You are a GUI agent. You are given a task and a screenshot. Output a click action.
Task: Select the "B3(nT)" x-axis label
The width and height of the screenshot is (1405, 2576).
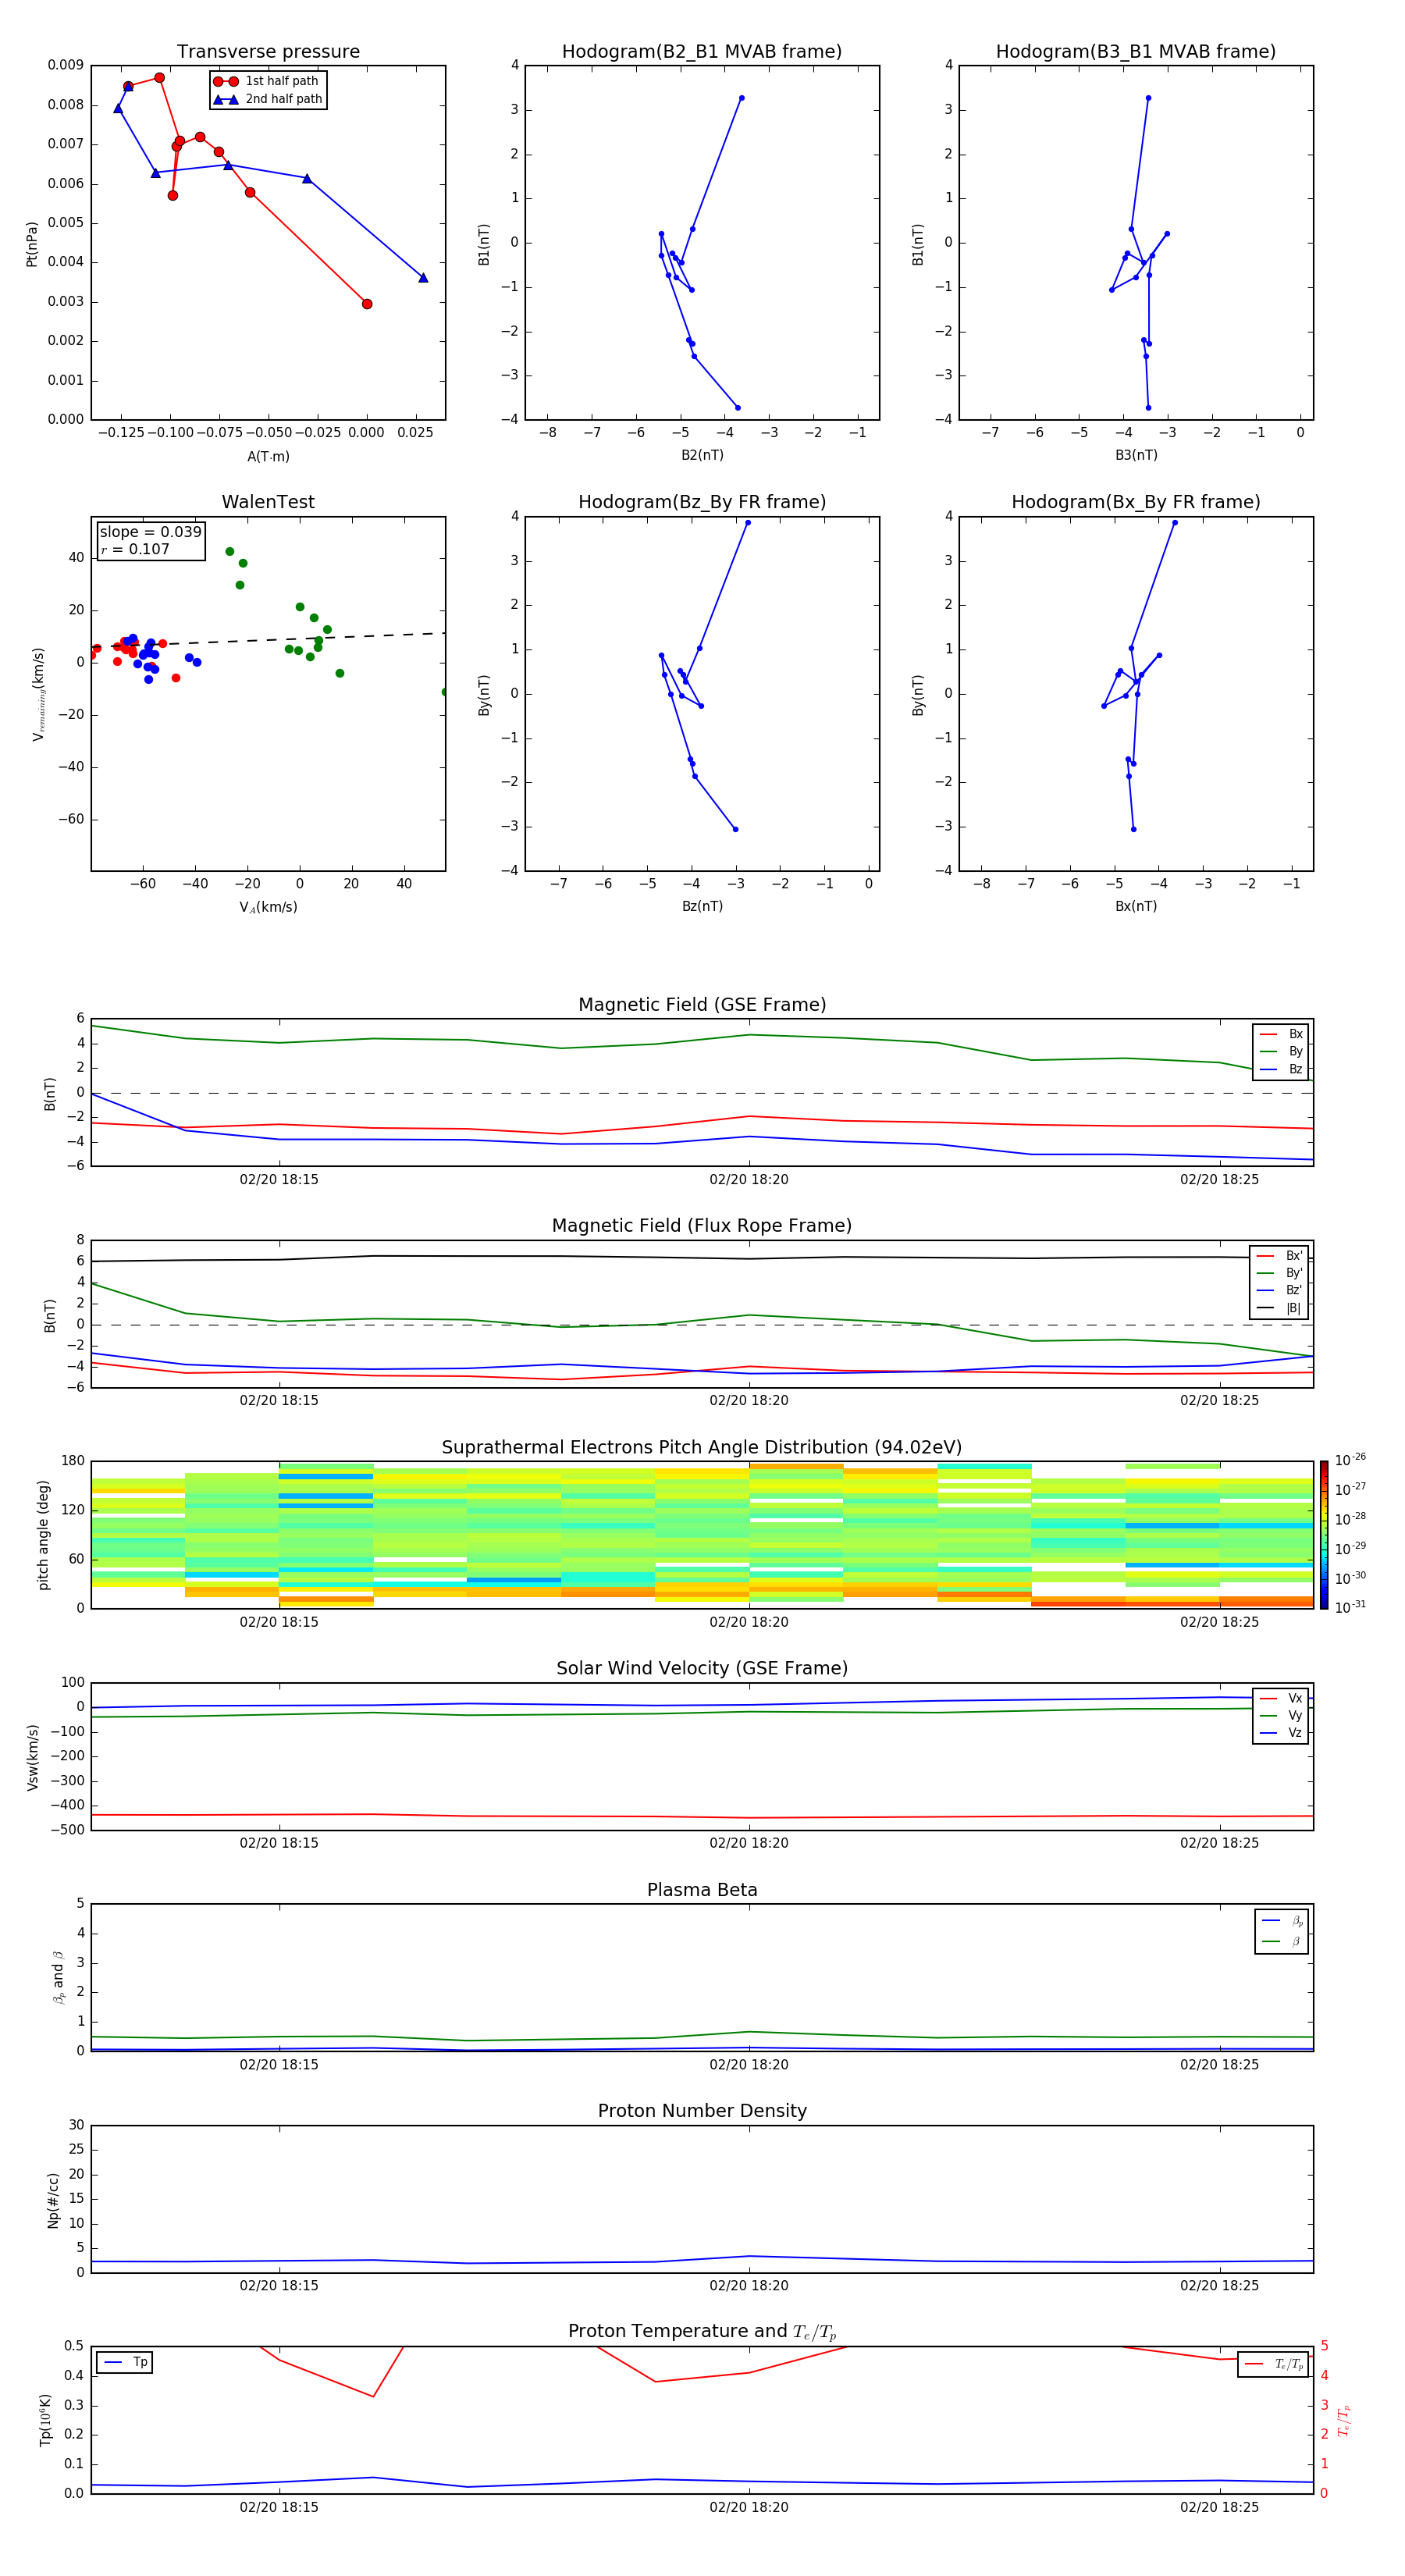[1136, 455]
